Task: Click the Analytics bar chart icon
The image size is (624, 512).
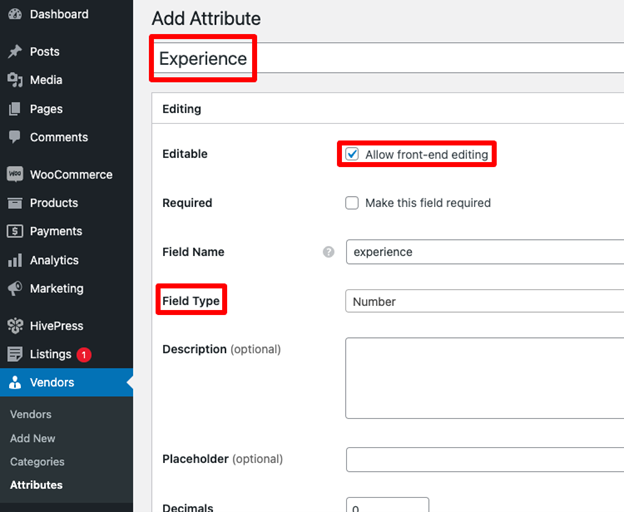Action: pos(15,260)
